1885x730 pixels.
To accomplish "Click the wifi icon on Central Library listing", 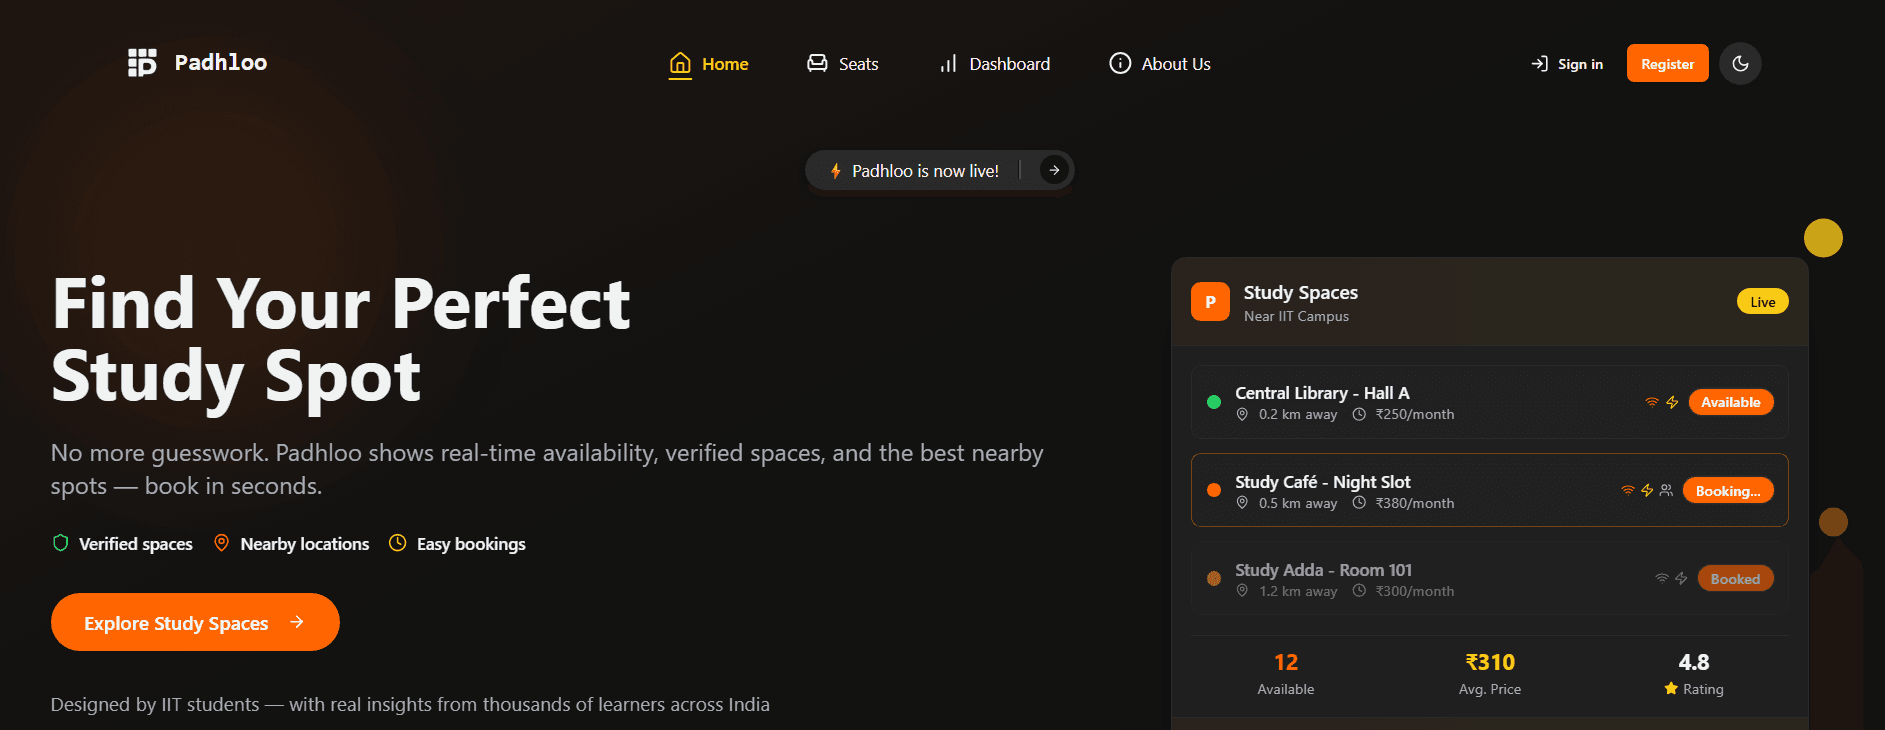I will (x=1651, y=401).
